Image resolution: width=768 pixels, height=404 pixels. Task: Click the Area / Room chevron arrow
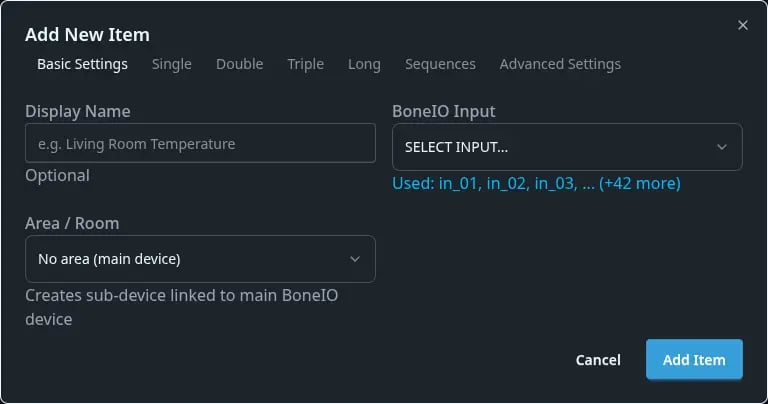(355, 259)
